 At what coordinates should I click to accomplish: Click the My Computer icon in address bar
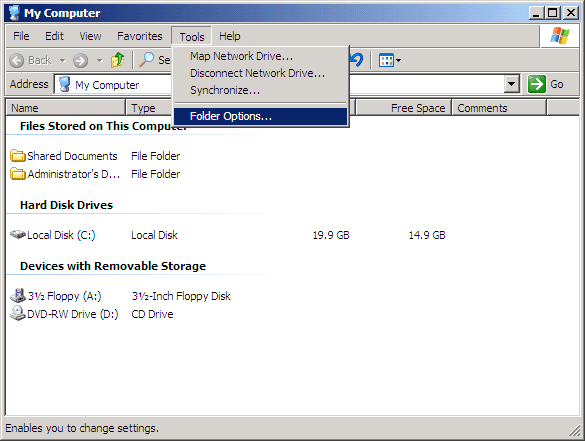click(x=65, y=84)
